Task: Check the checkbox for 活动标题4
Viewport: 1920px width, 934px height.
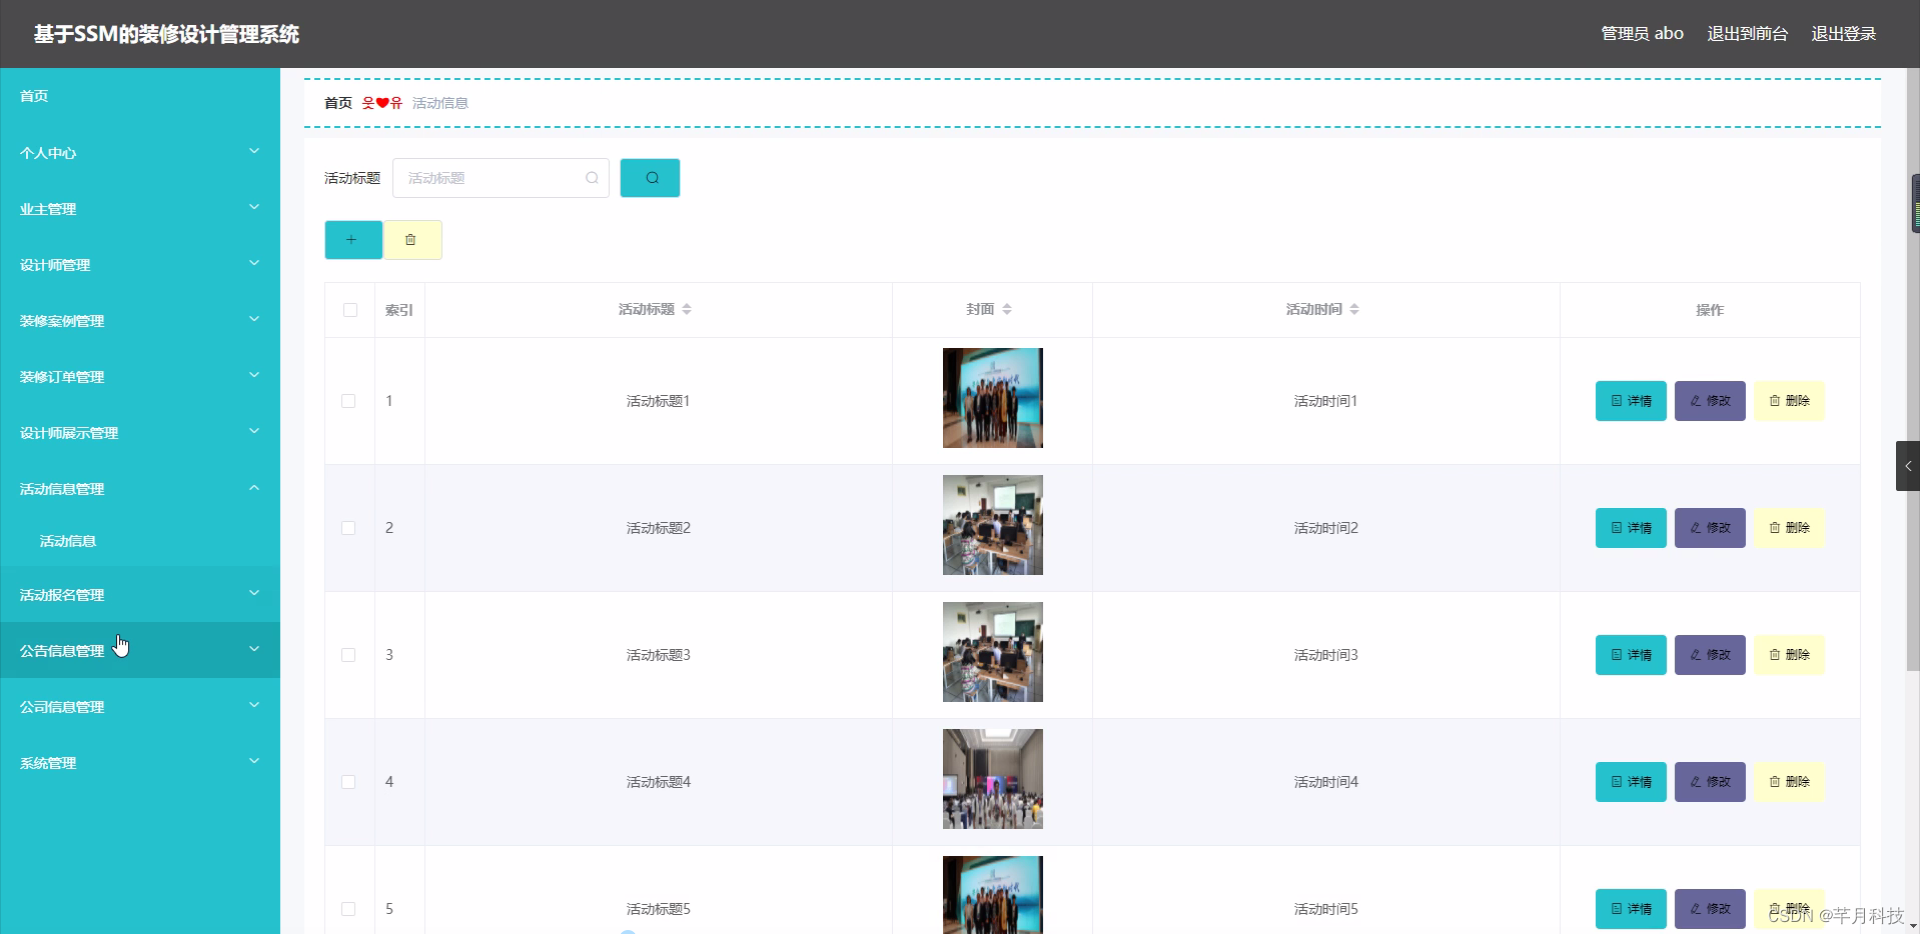Action: pyautogui.click(x=348, y=782)
